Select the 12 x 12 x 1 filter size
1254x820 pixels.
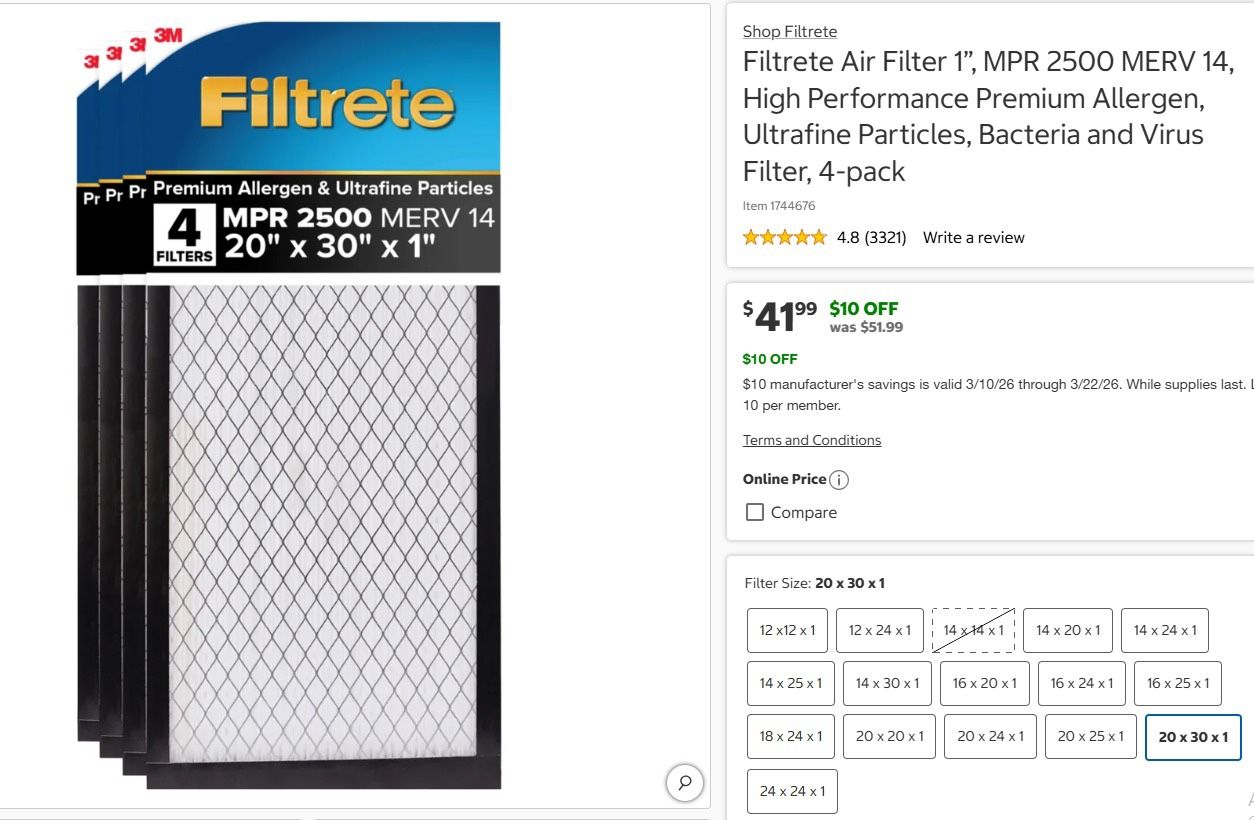point(787,630)
